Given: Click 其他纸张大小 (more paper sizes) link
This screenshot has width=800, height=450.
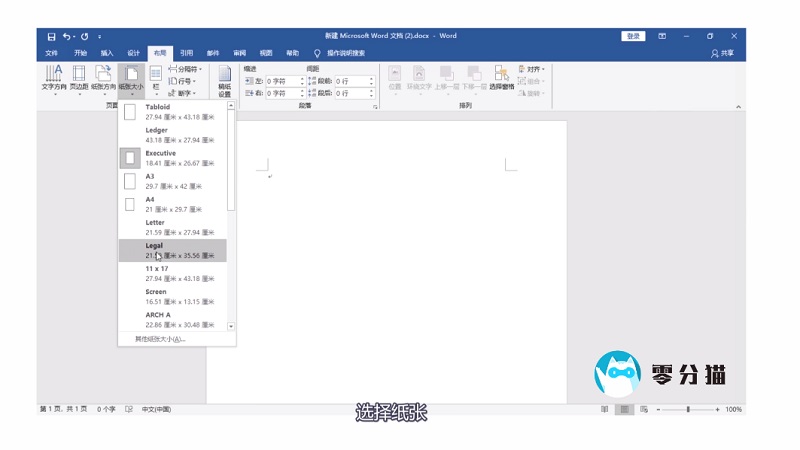Looking at the screenshot, I should coord(160,339).
